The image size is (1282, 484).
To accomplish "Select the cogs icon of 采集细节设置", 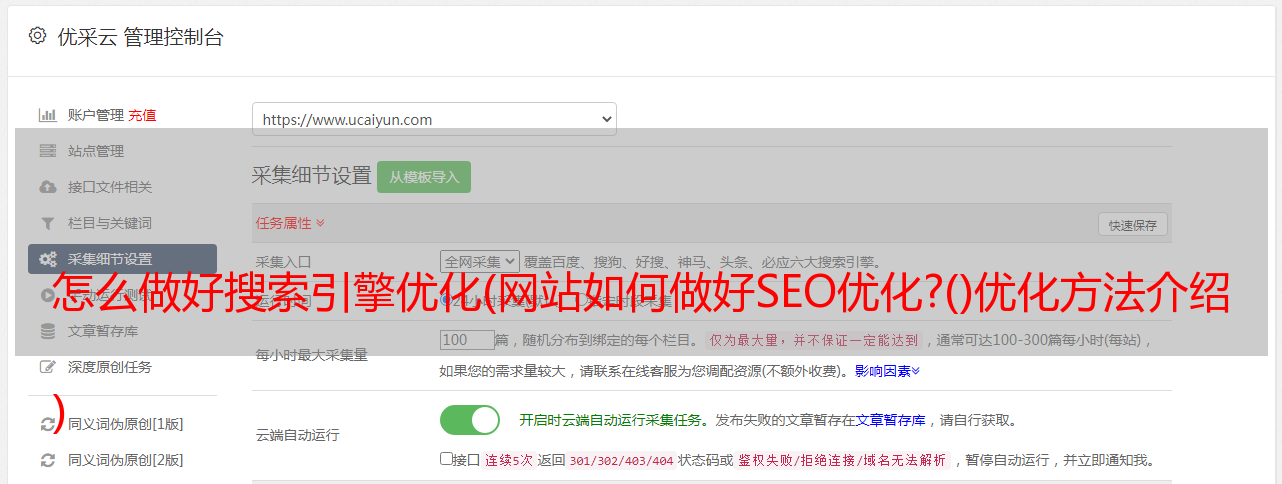I will point(47,259).
